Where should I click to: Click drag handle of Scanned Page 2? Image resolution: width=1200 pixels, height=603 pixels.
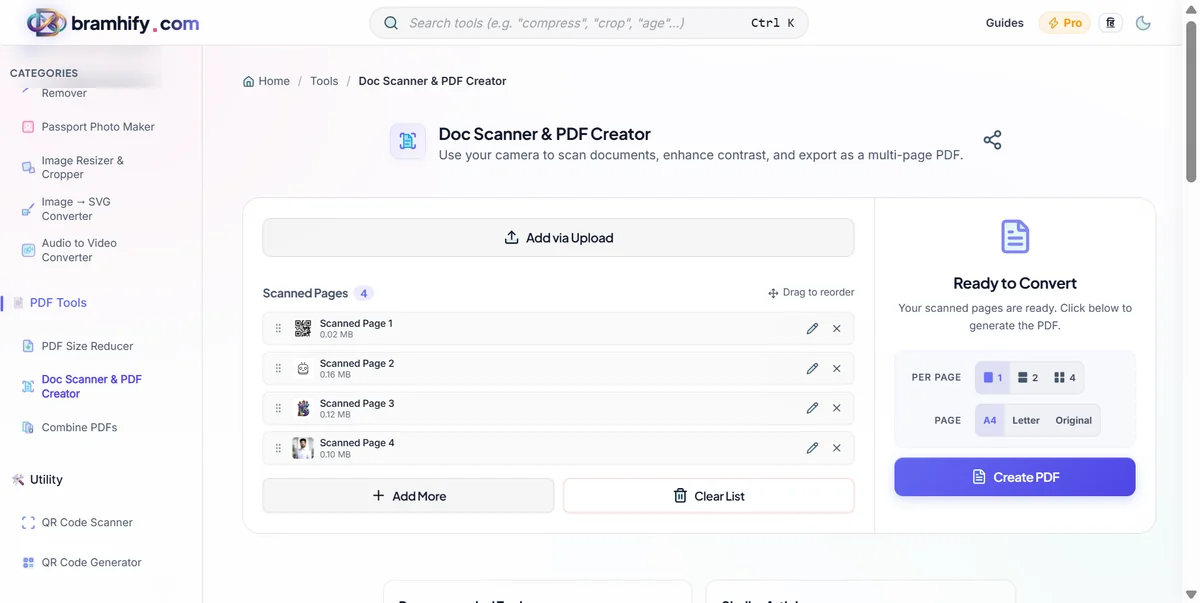pos(278,369)
